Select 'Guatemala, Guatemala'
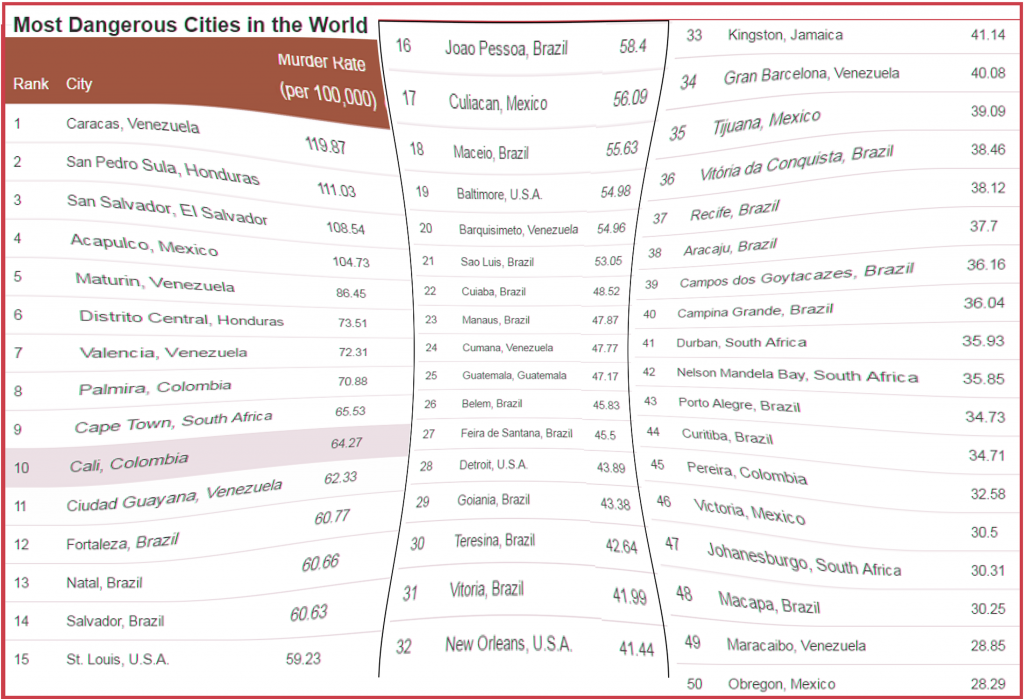This screenshot has width=1024, height=699. click(515, 376)
